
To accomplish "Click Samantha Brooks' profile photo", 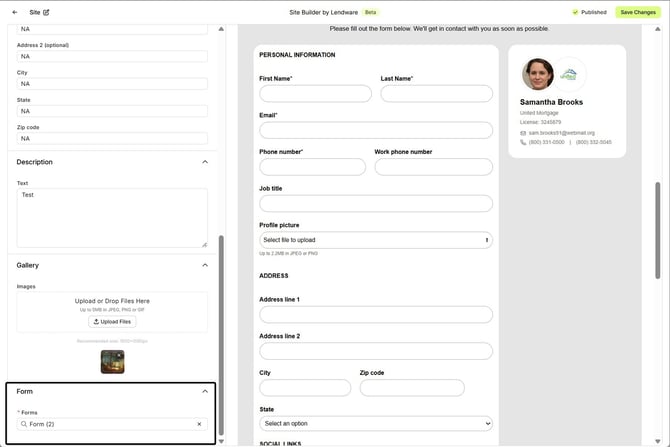I will [537, 74].
